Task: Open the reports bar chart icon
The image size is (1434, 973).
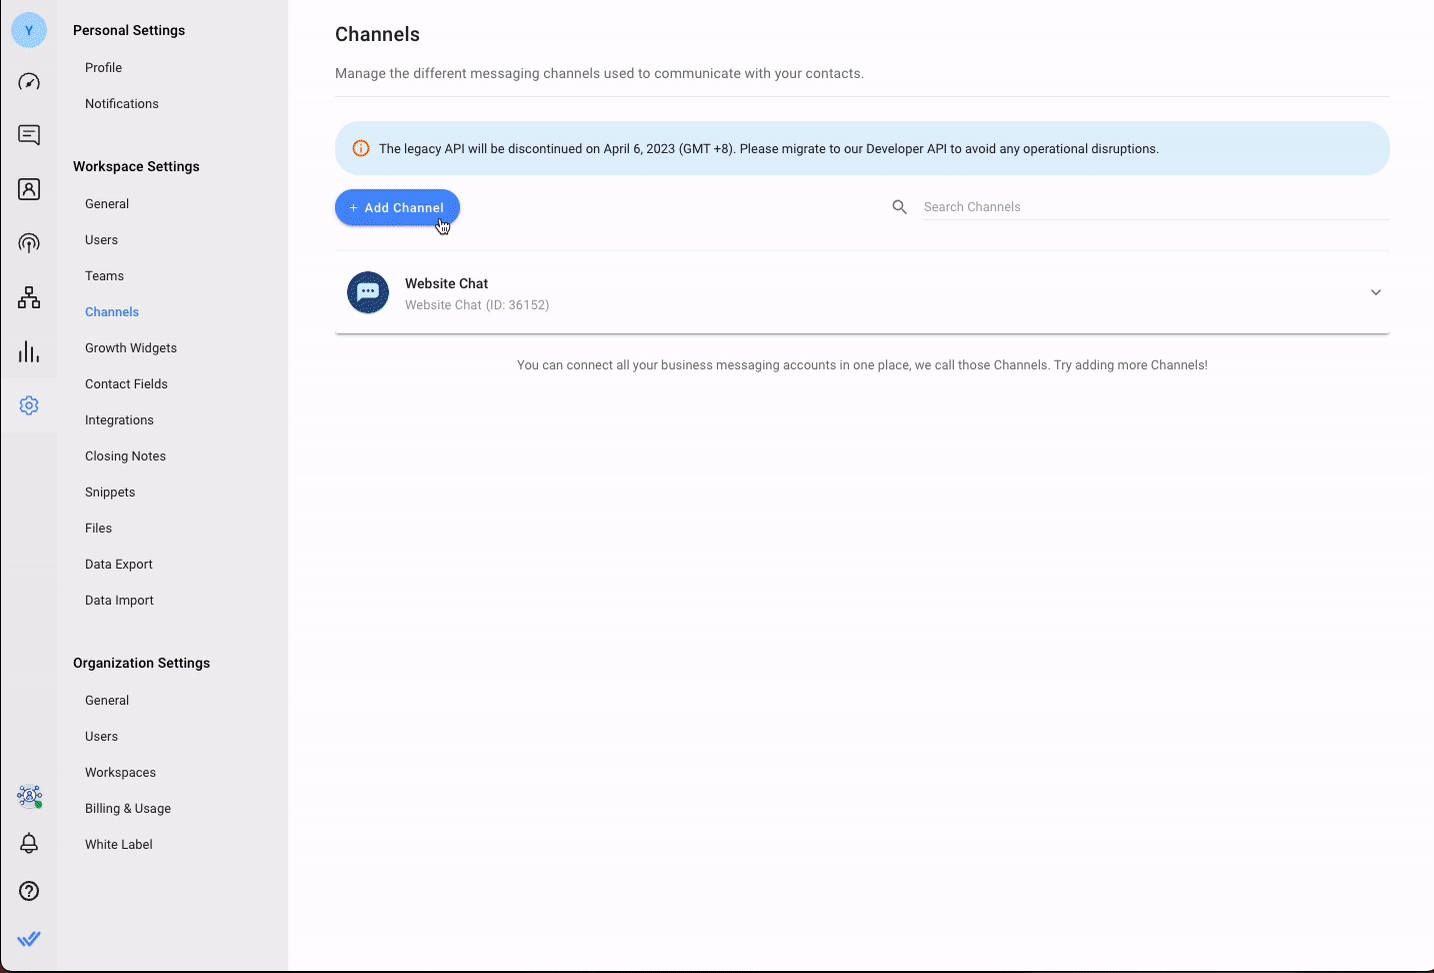Action: tap(29, 351)
